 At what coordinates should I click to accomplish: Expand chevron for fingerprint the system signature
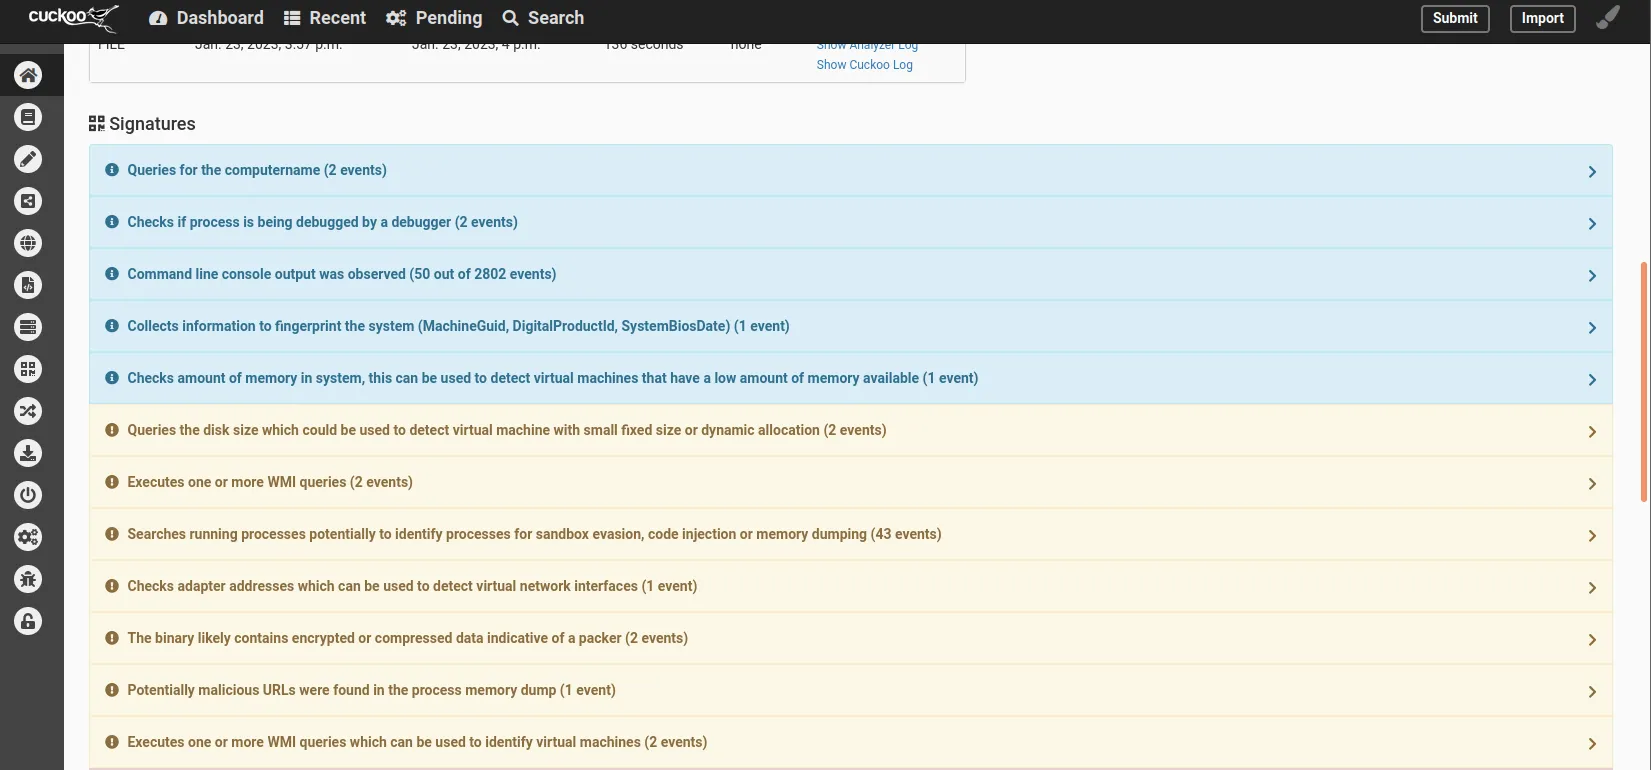click(x=1592, y=328)
